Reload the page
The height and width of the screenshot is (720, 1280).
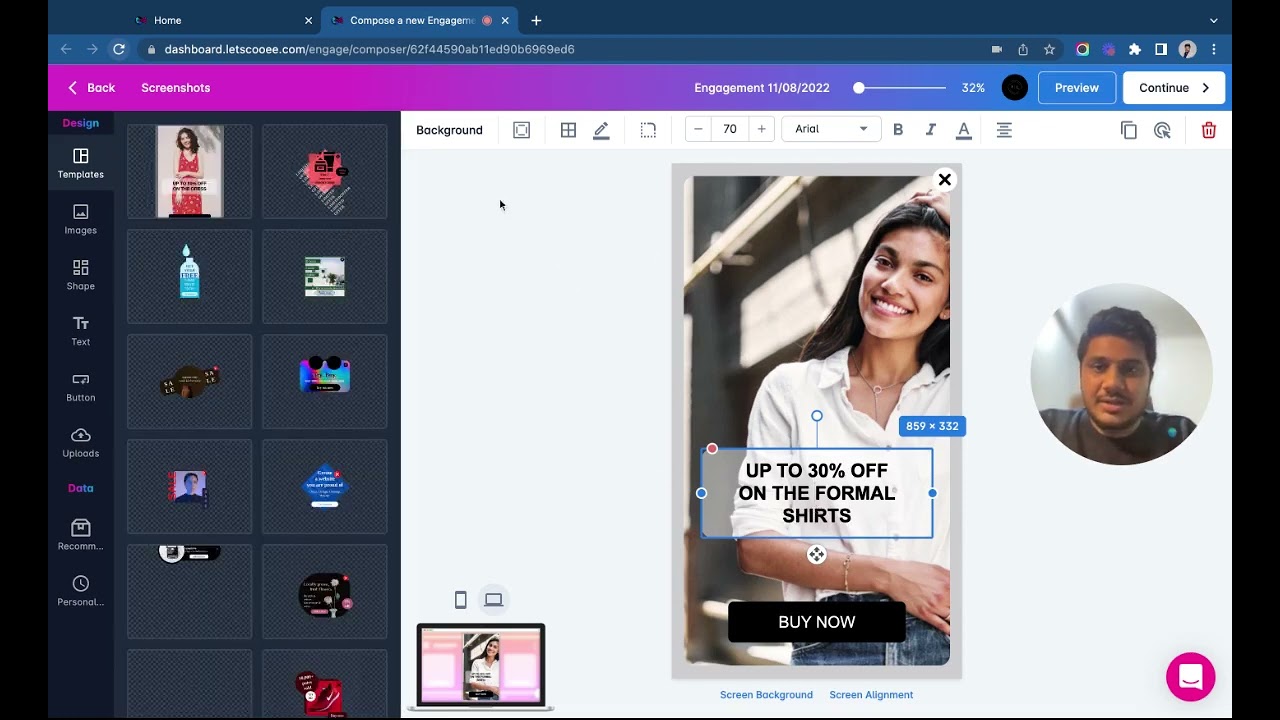[119, 49]
